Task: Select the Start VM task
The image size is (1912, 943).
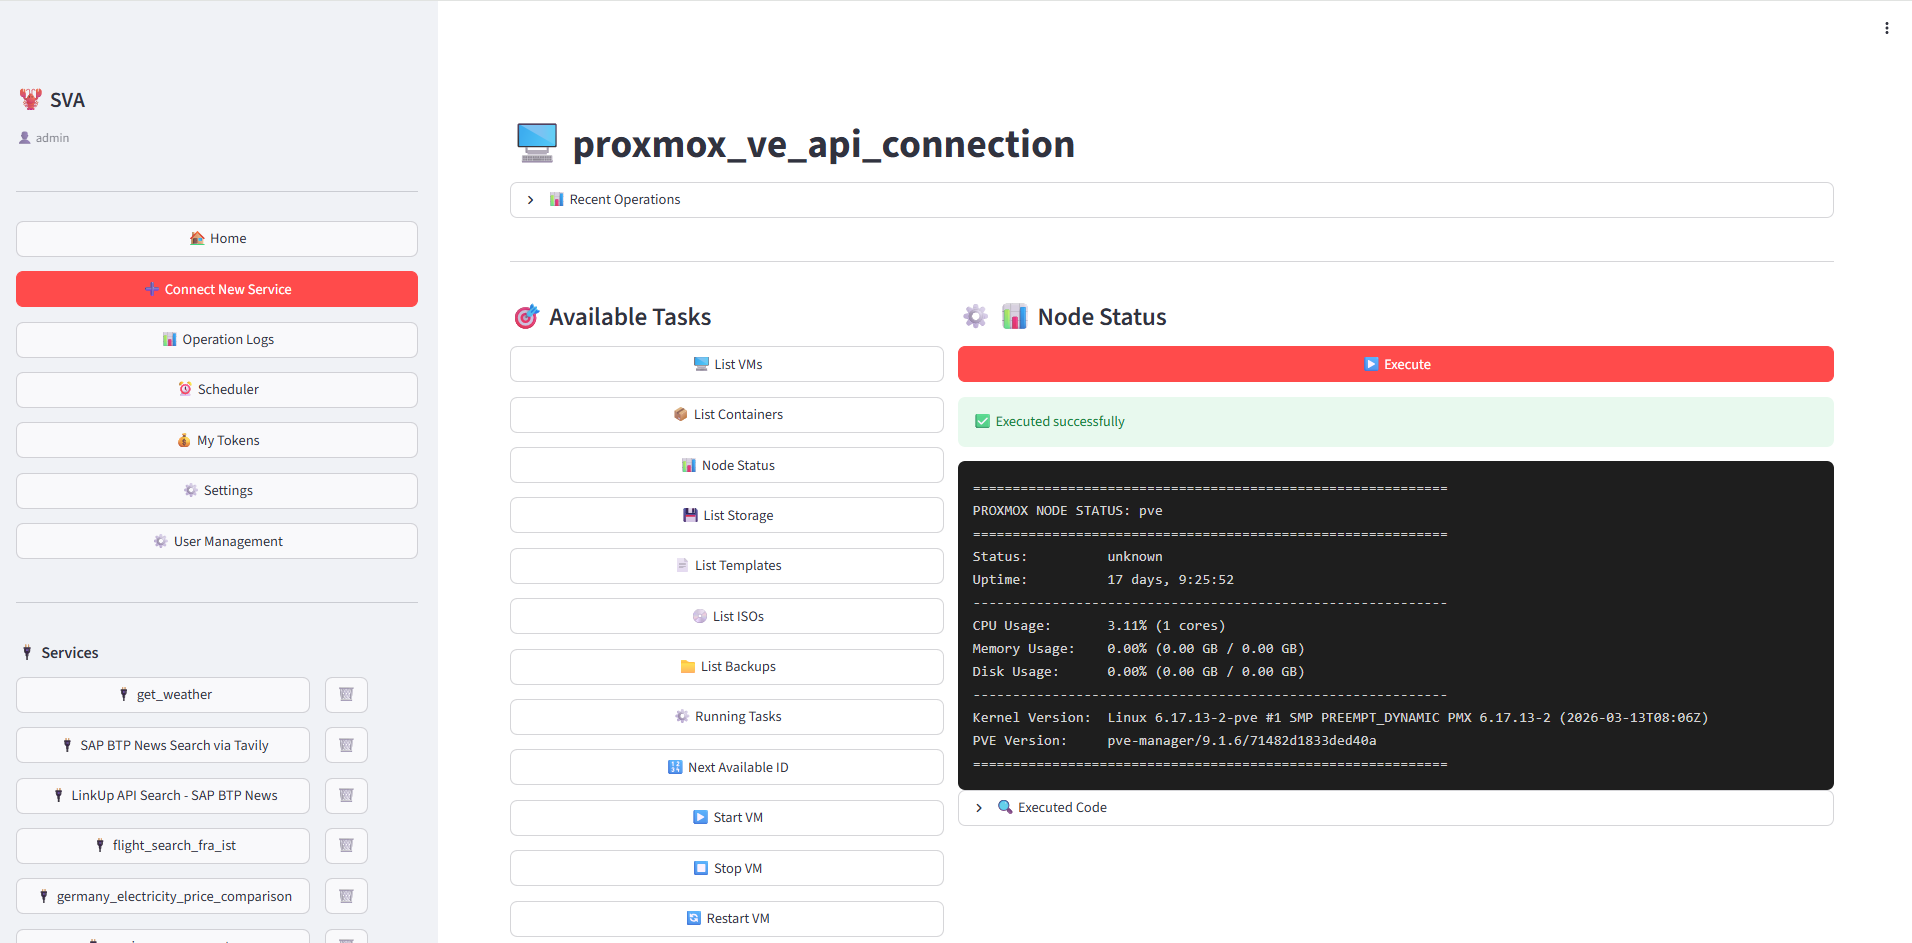Action: pos(727,818)
